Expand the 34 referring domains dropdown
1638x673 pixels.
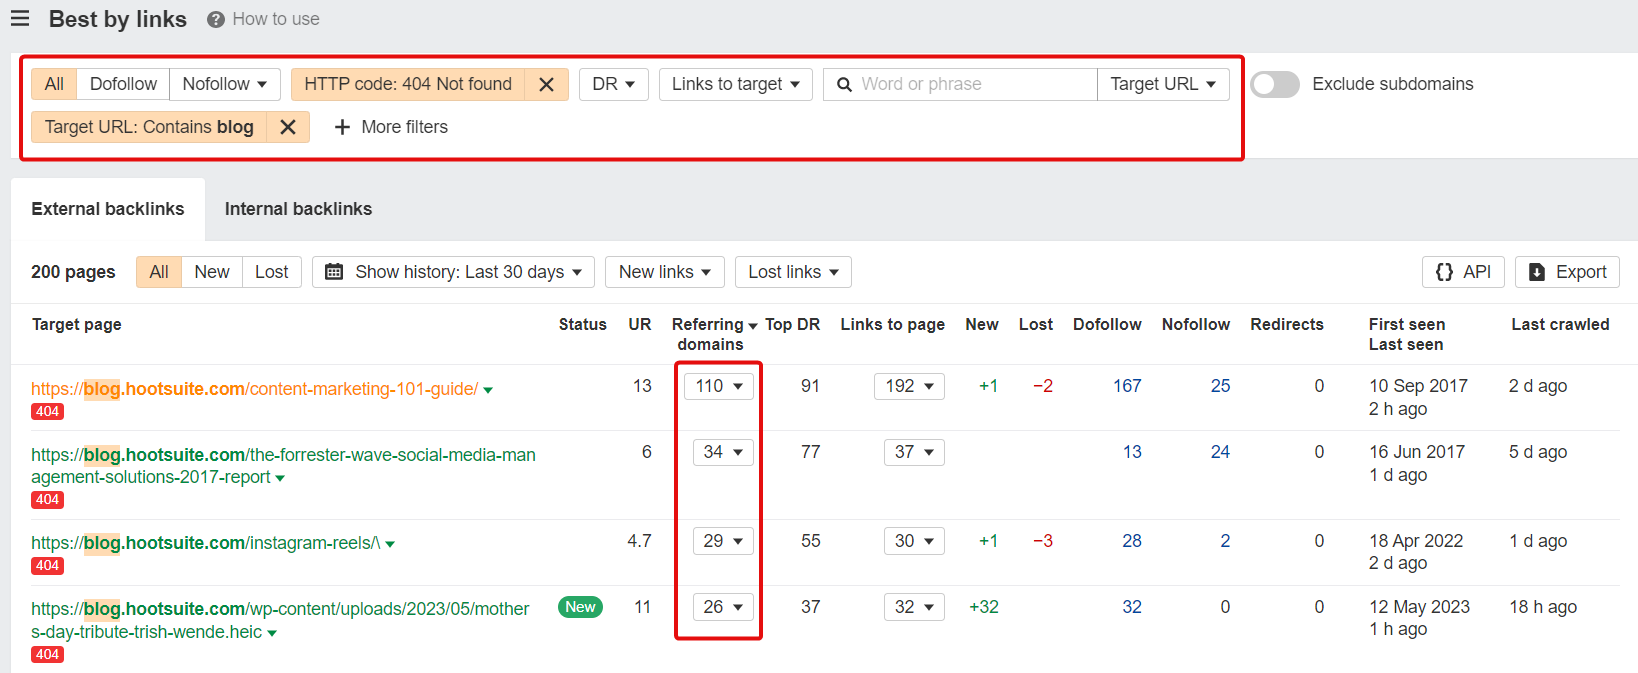pyautogui.click(x=724, y=452)
